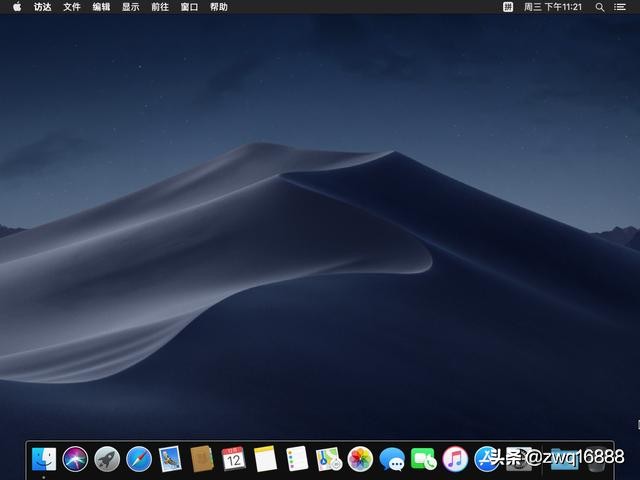Open the Apple menu
The width and height of the screenshot is (640, 480).
tap(17, 7)
